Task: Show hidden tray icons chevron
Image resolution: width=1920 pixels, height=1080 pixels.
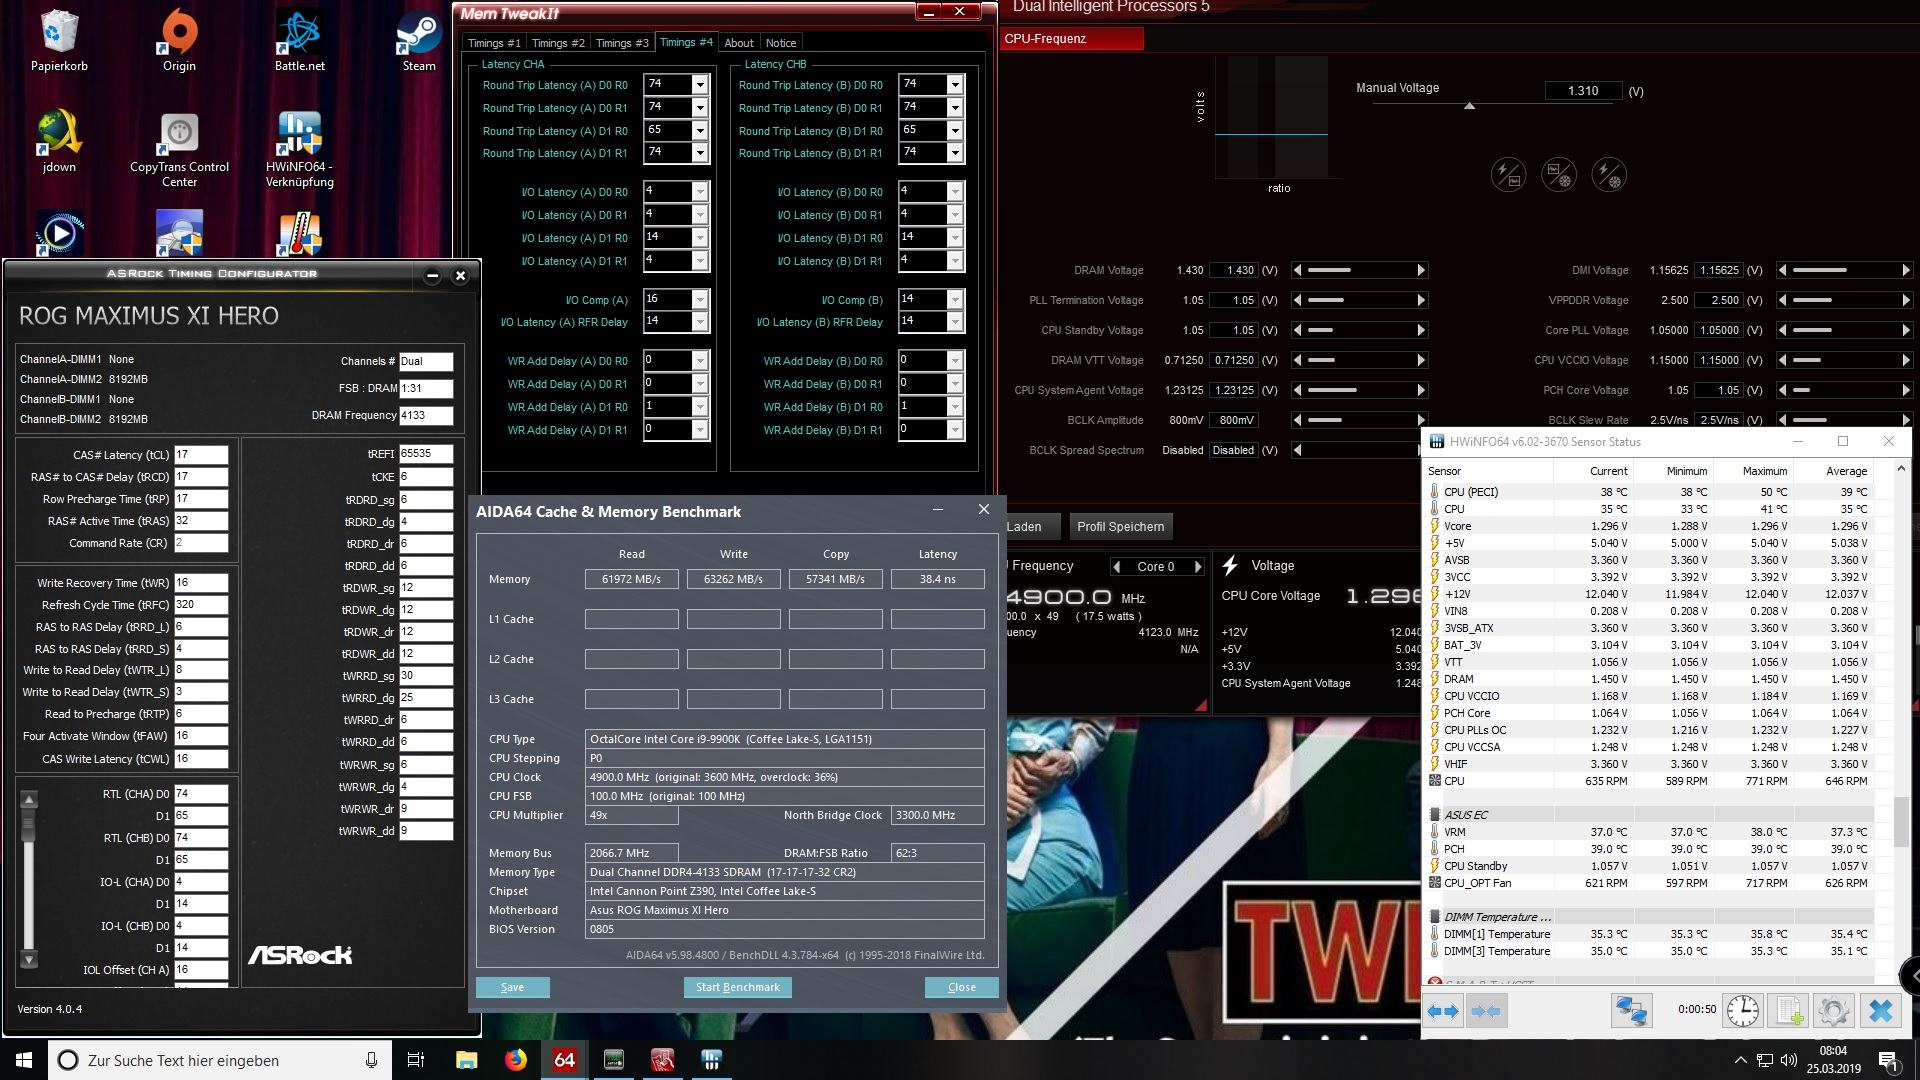Action: (x=1740, y=1060)
